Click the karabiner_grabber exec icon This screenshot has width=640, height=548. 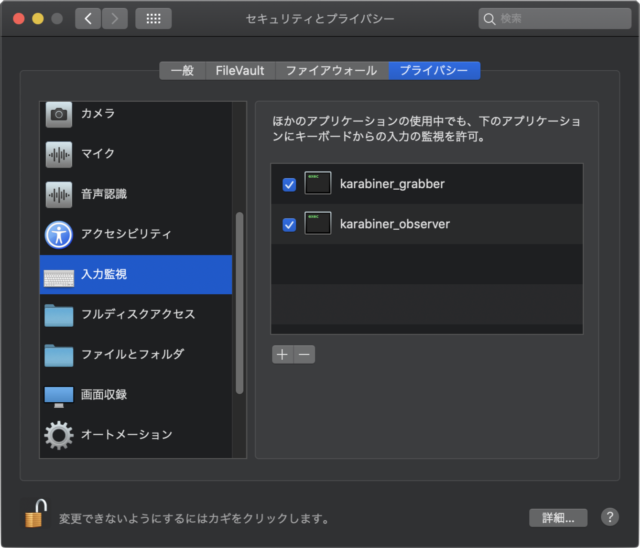(318, 183)
